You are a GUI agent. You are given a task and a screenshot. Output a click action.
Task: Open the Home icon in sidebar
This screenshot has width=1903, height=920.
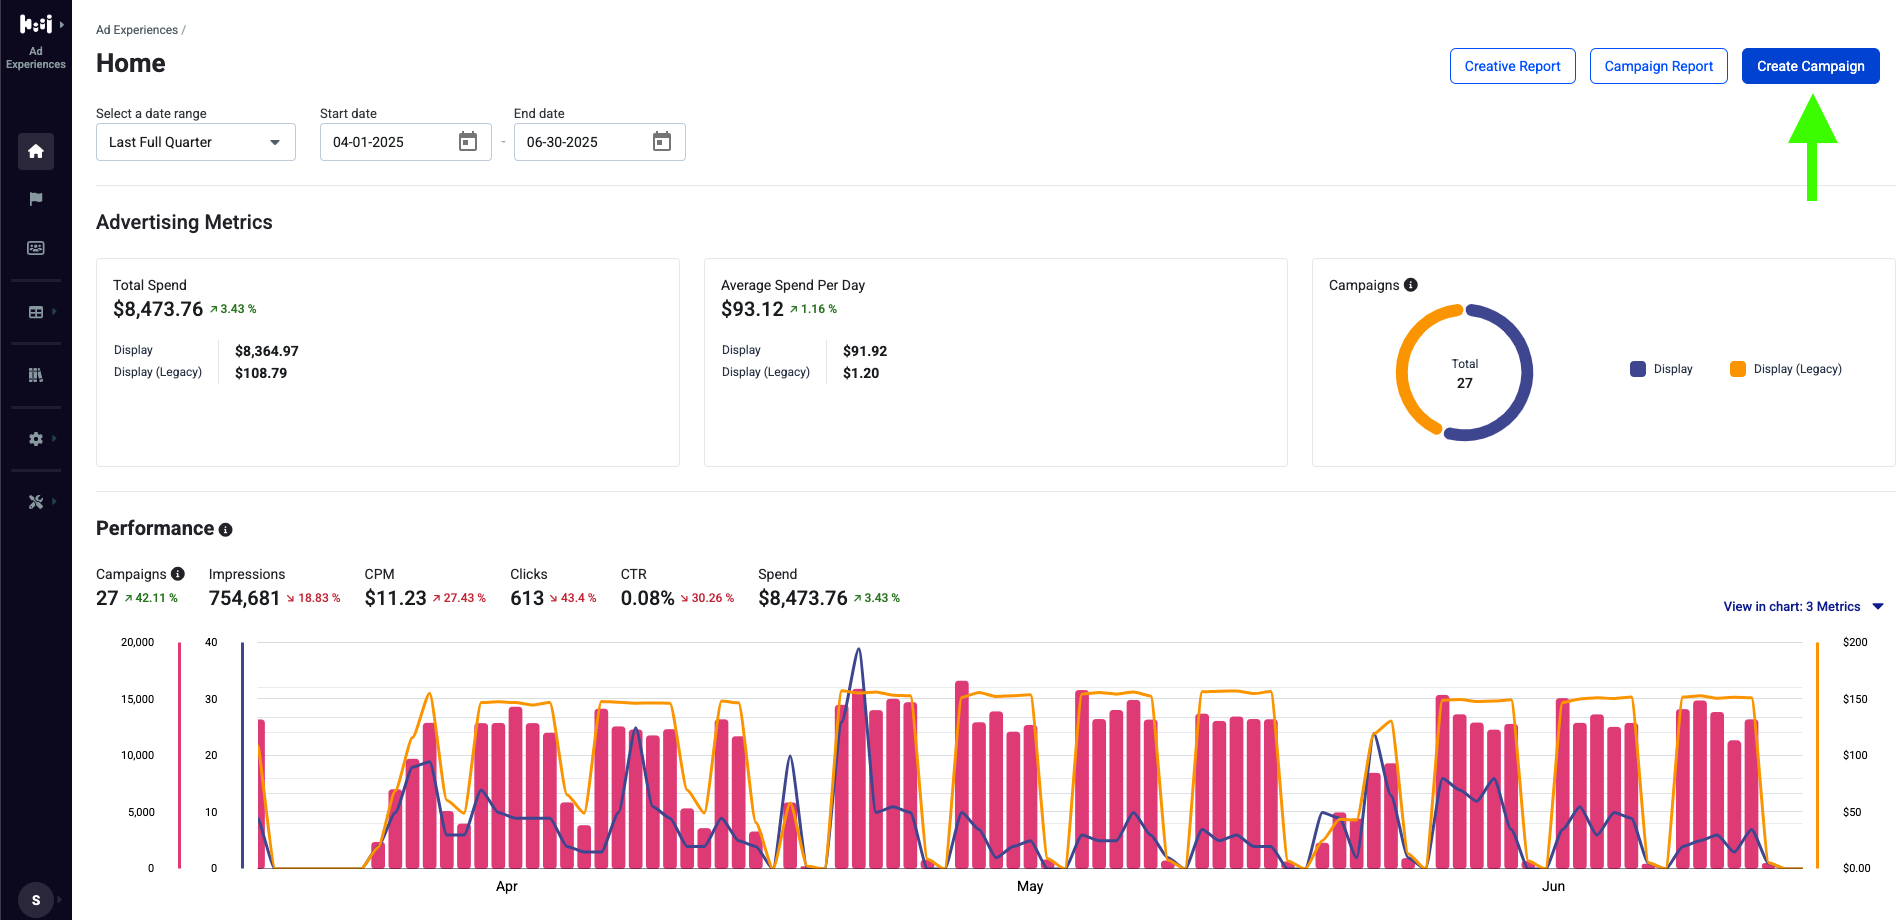pyautogui.click(x=36, y=151)
